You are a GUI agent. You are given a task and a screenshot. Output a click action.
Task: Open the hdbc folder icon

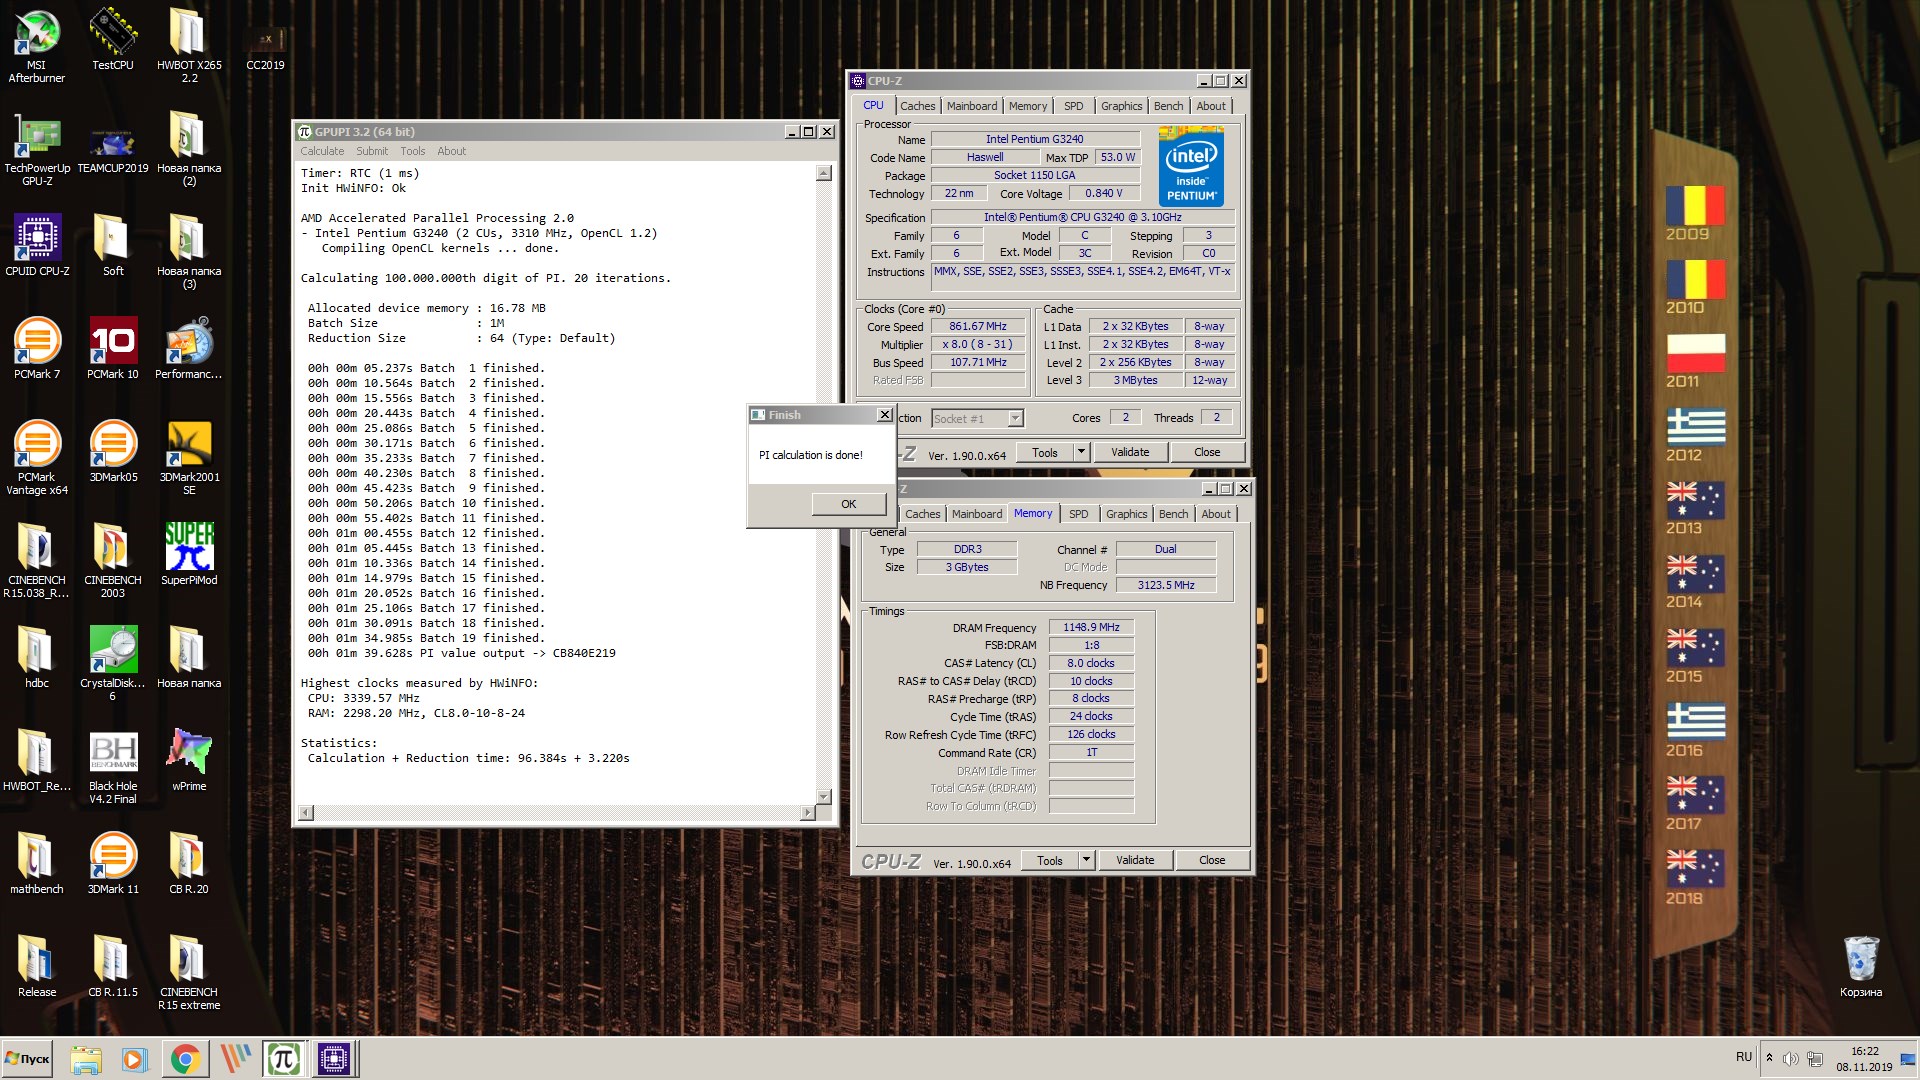tap(37, 657)
